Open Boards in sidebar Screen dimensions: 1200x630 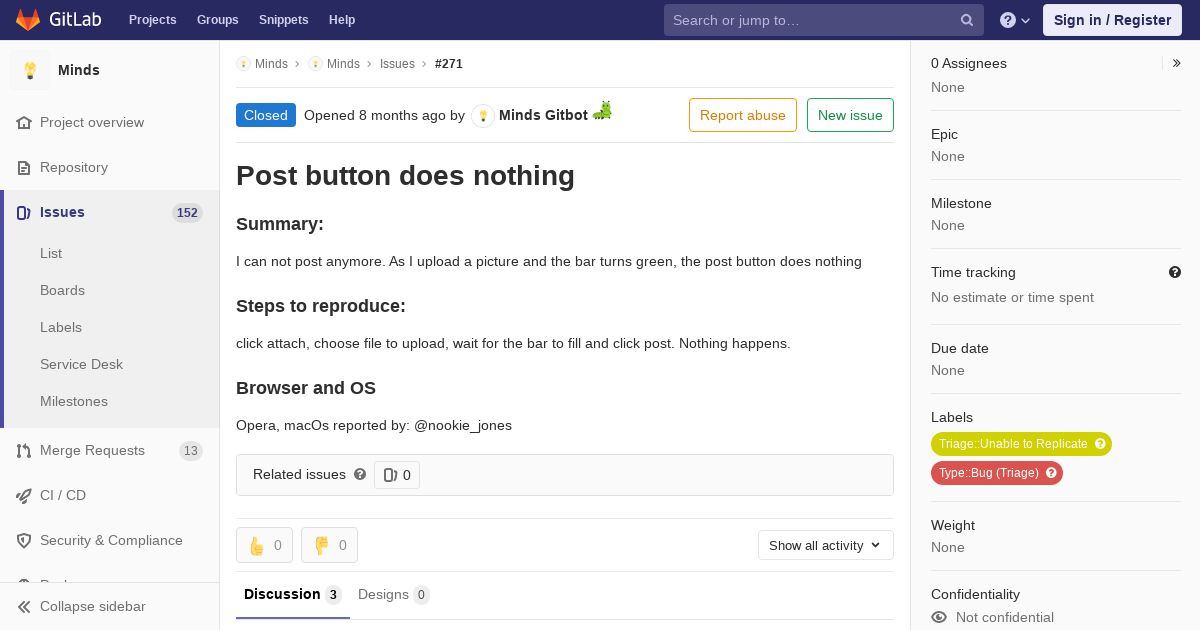coord(62,290)
